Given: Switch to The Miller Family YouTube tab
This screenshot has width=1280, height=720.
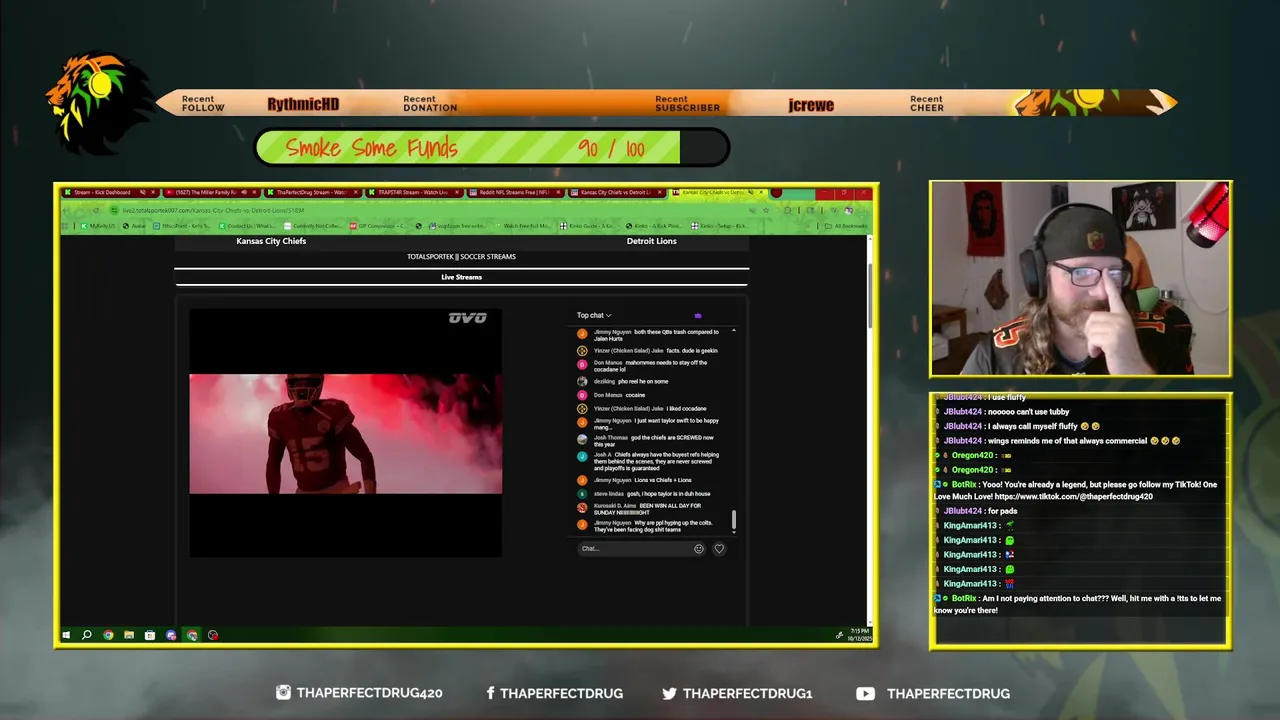Looking at the screenshot, I should pos(210,192).
